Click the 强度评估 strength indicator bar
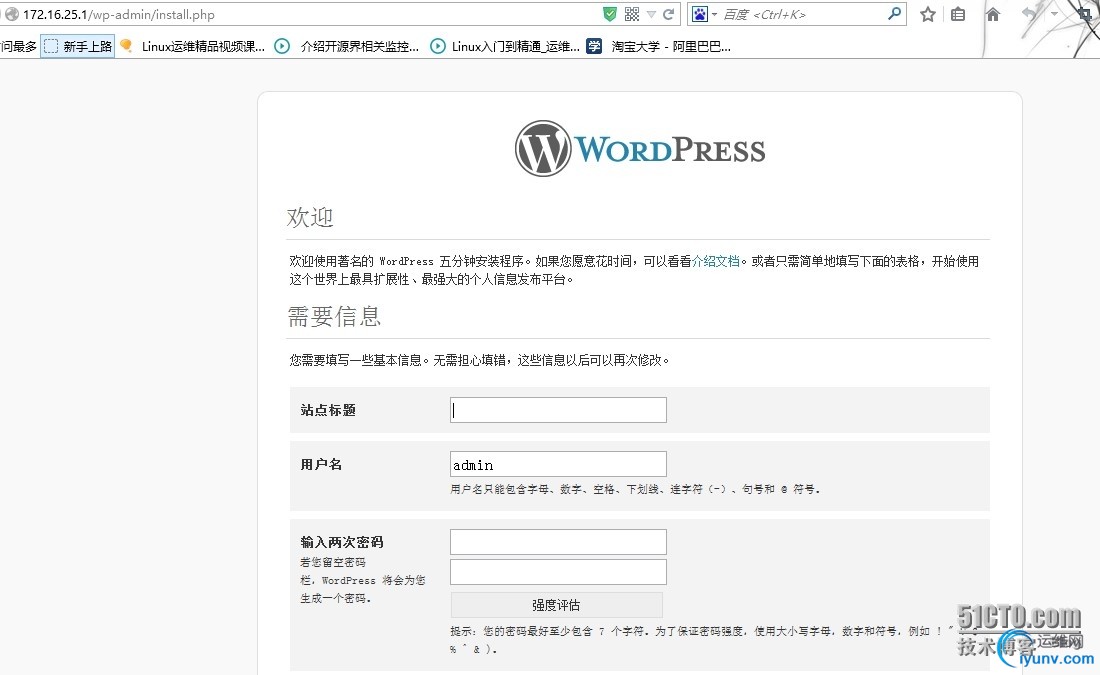Screen dimensions: 1100x675 556,605
